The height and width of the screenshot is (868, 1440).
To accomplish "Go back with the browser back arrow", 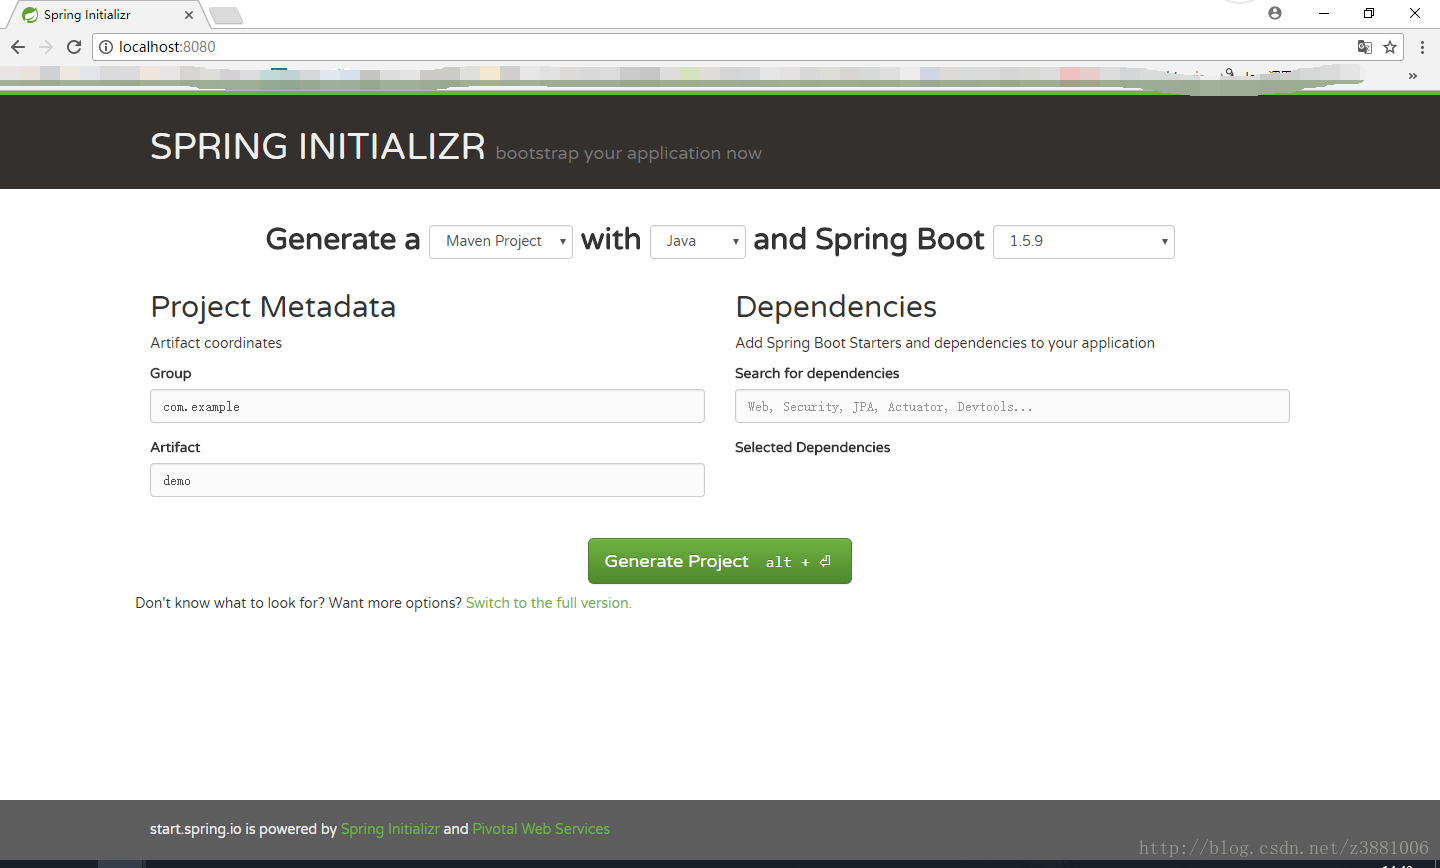I will pyautogui.click(x=18, y=47).
